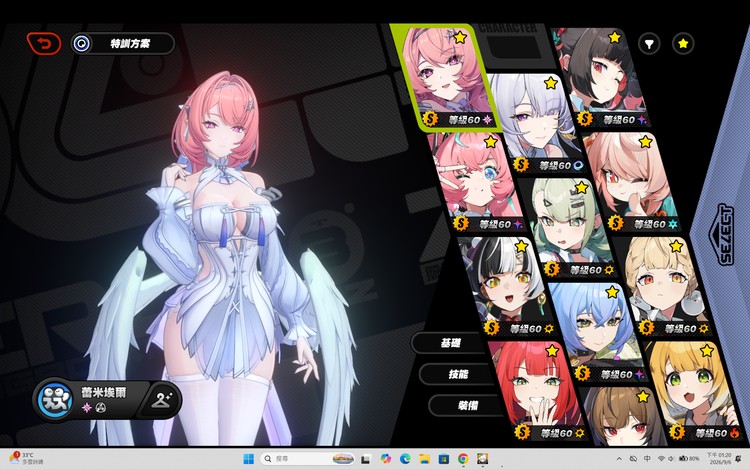Open the Windows Start menu

coord(248,459)
